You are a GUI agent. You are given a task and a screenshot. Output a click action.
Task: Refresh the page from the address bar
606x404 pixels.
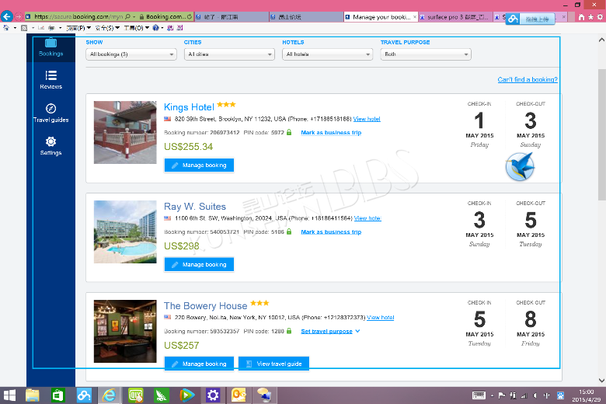[x=189, y=17]
